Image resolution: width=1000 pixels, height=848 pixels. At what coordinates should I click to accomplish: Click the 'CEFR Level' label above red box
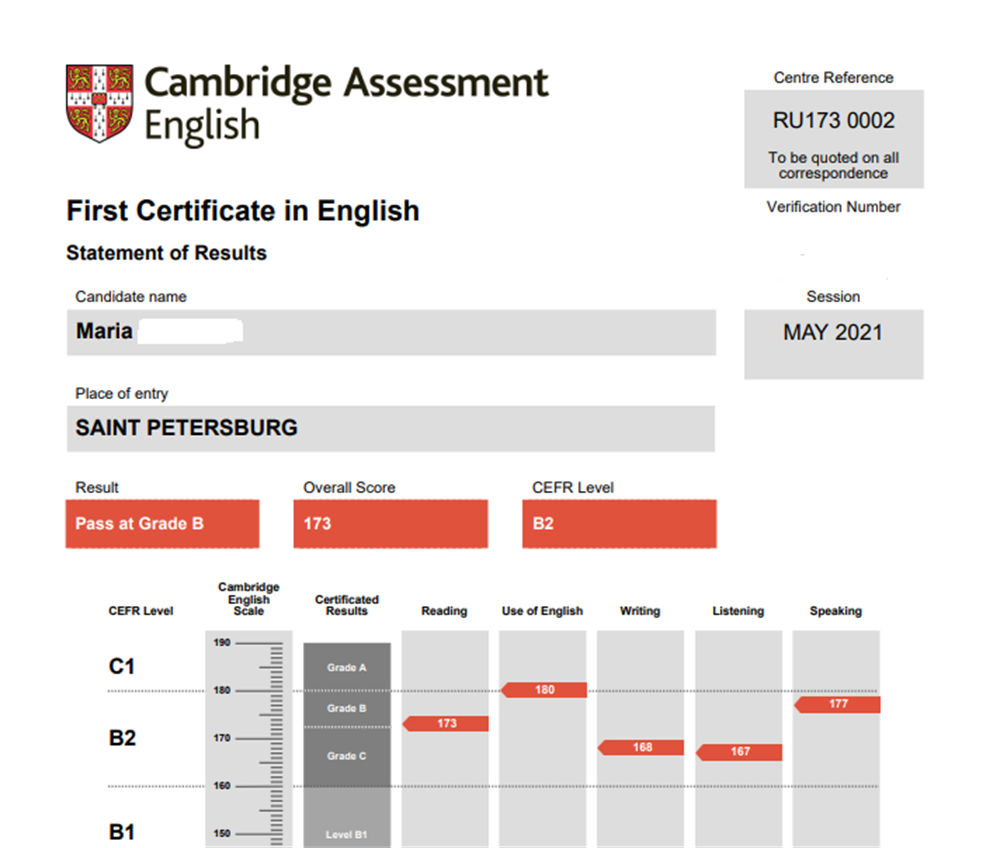[573, 488]
